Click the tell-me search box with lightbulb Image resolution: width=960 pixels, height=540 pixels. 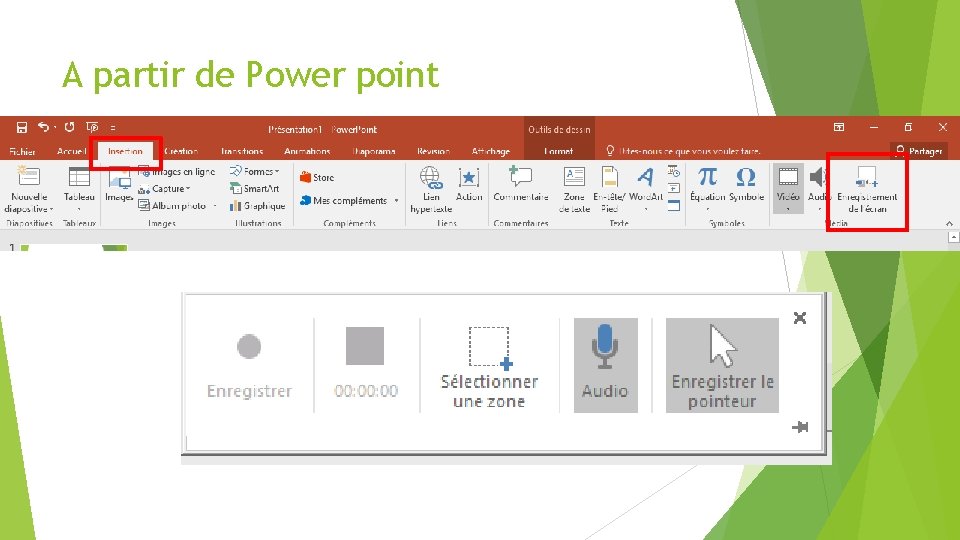tap(683, 151)
